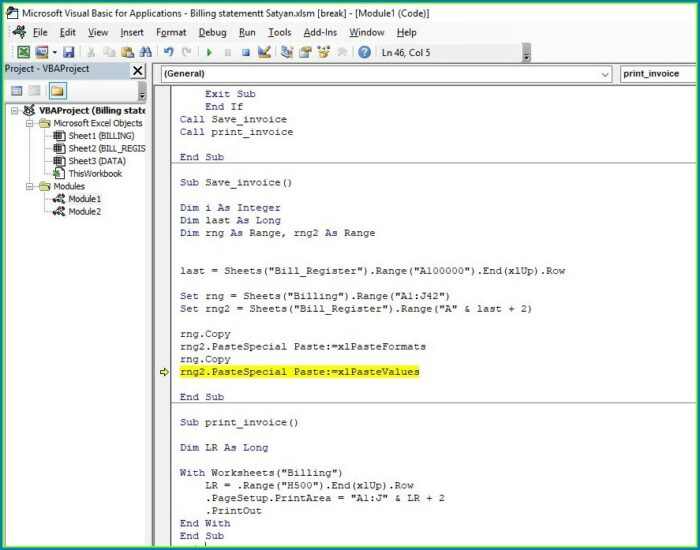The height and width of the screenshot is (550, 700).
Task: Select Sheet3 (DATA) in project tree
Action: tap(97, 161)
